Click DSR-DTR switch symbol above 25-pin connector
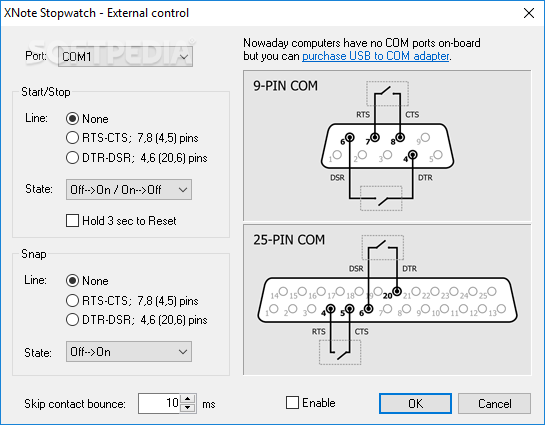The height and width of the screenshot is (425, 545). click(383, 247)
